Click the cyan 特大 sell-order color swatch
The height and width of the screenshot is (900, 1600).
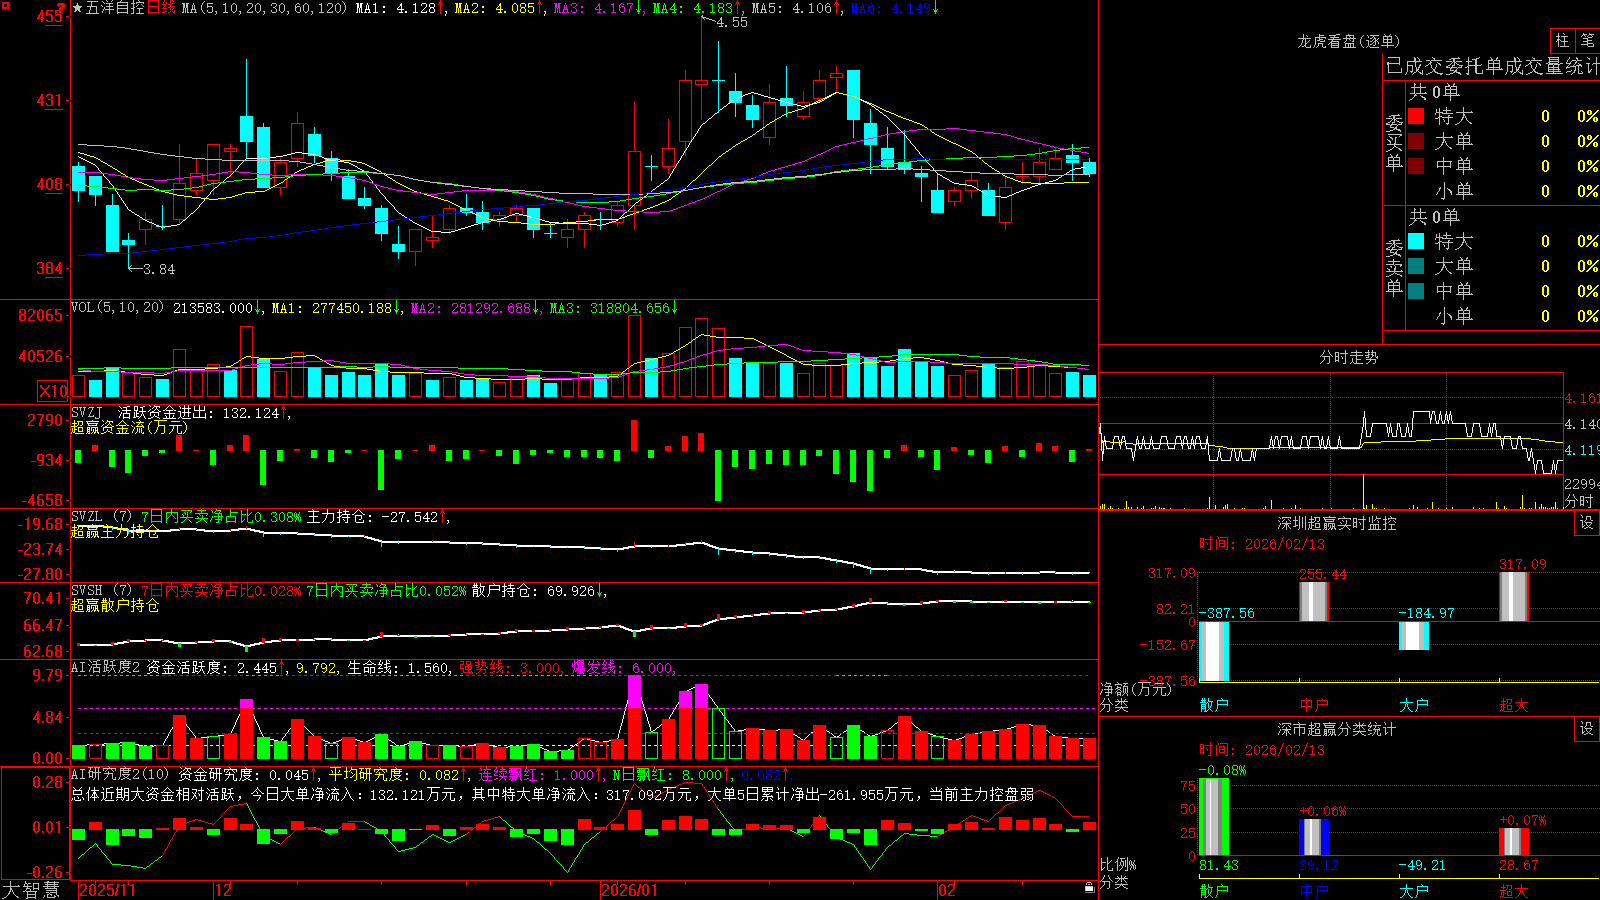coord(1416,241)
